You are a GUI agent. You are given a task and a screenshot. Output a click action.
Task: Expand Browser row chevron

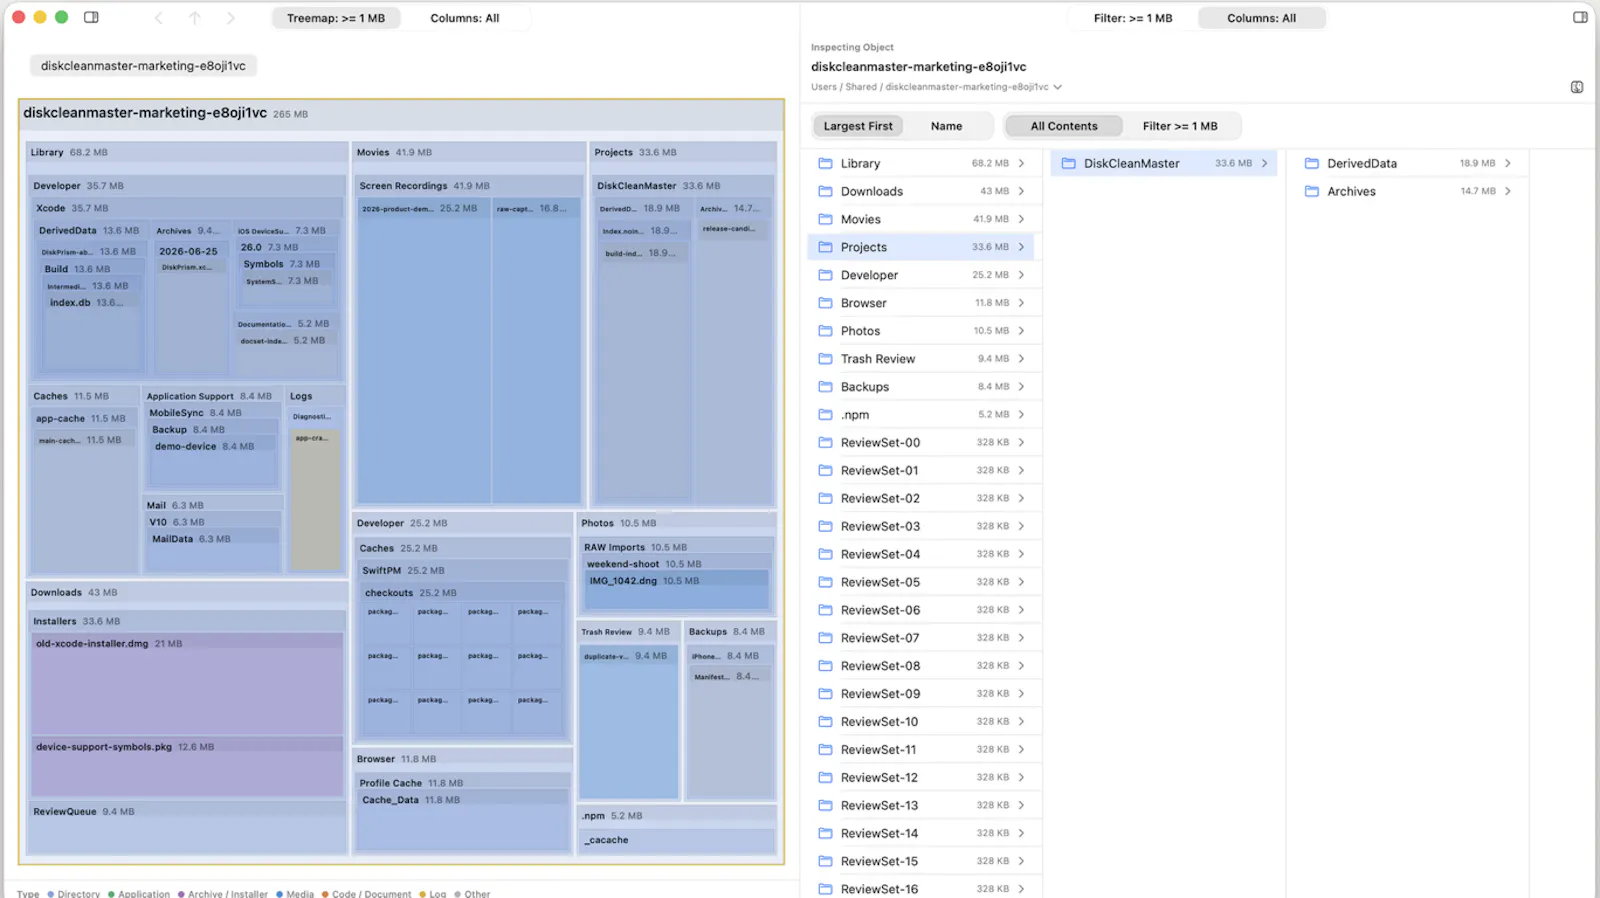[x=1021, y=303]
